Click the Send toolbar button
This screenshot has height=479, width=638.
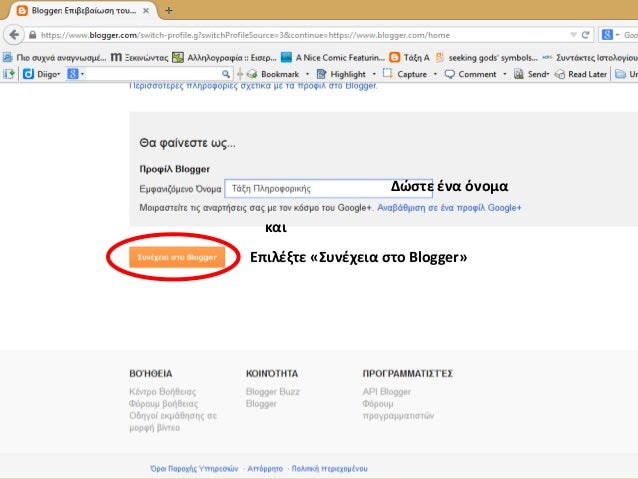tap(531, 74)
